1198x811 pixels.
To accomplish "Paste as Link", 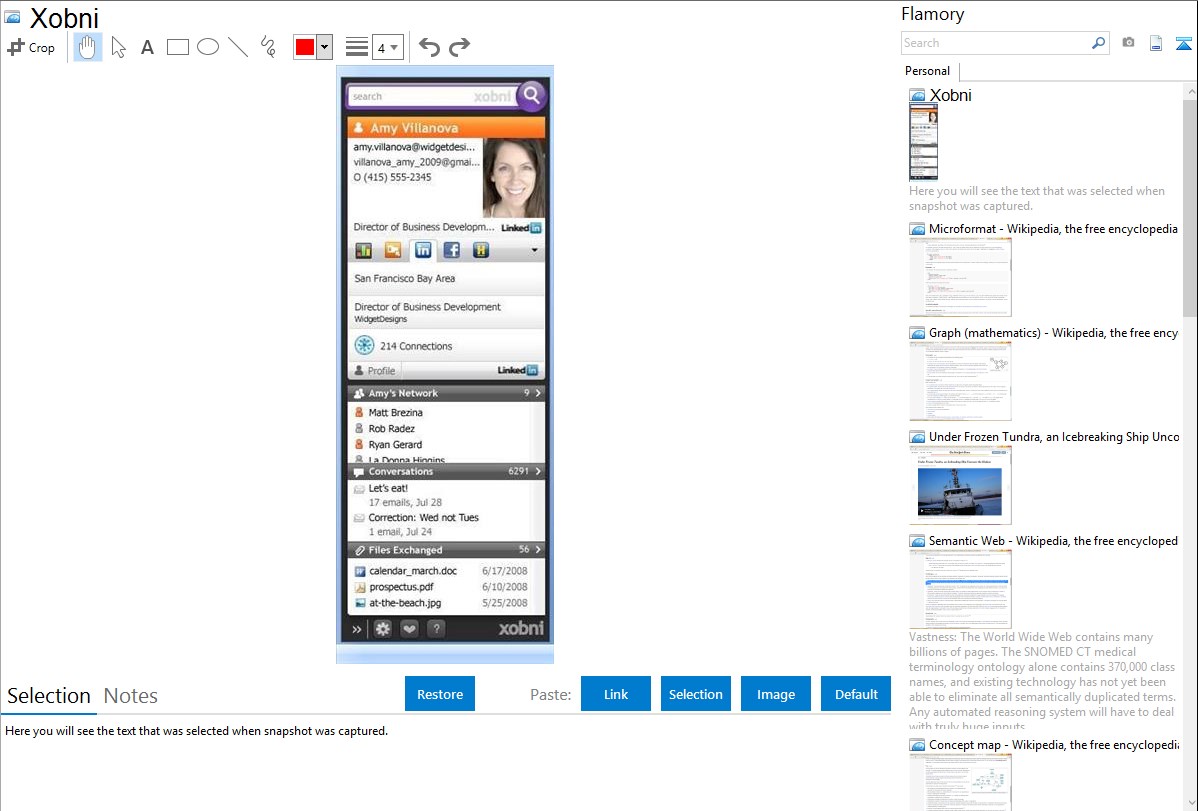I will [x=616, y=694].
